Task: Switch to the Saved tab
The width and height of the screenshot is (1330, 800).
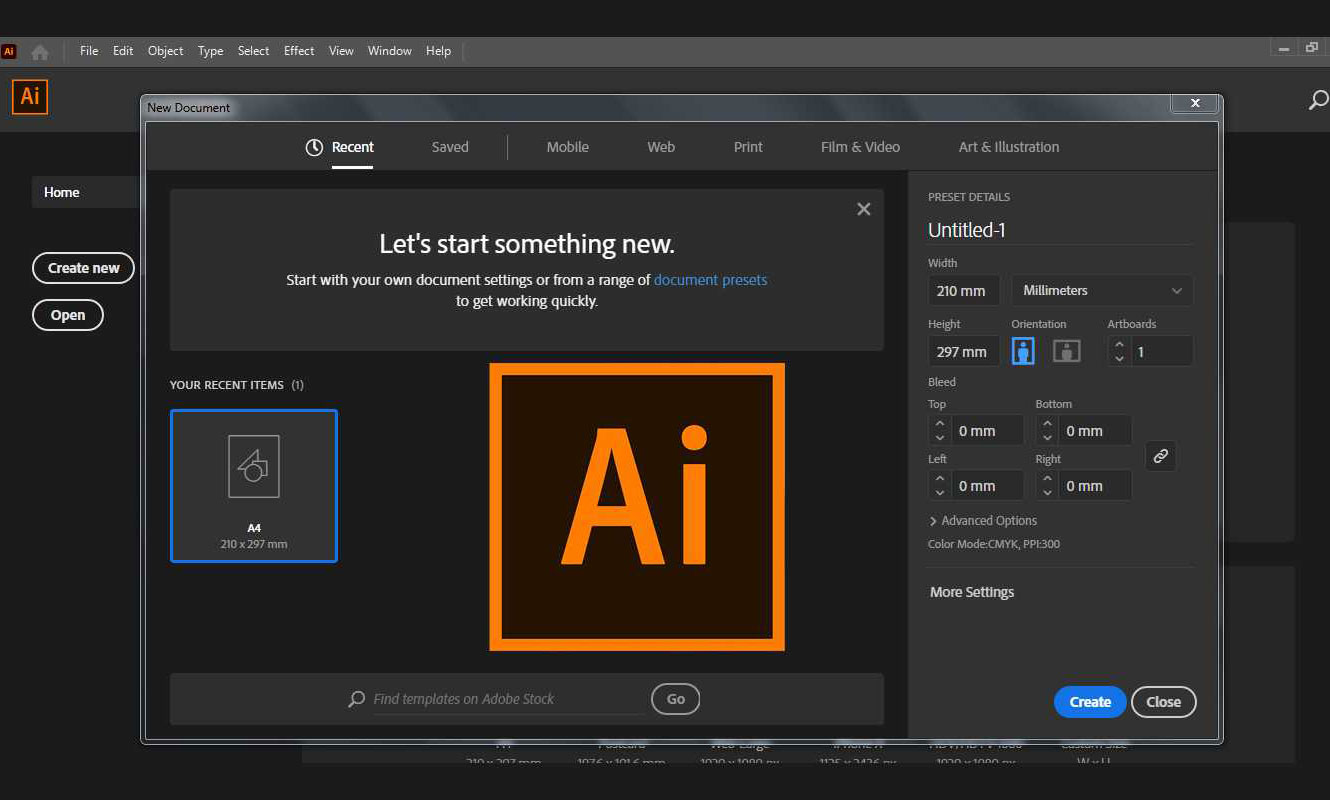Action: (x=450, y=147)
